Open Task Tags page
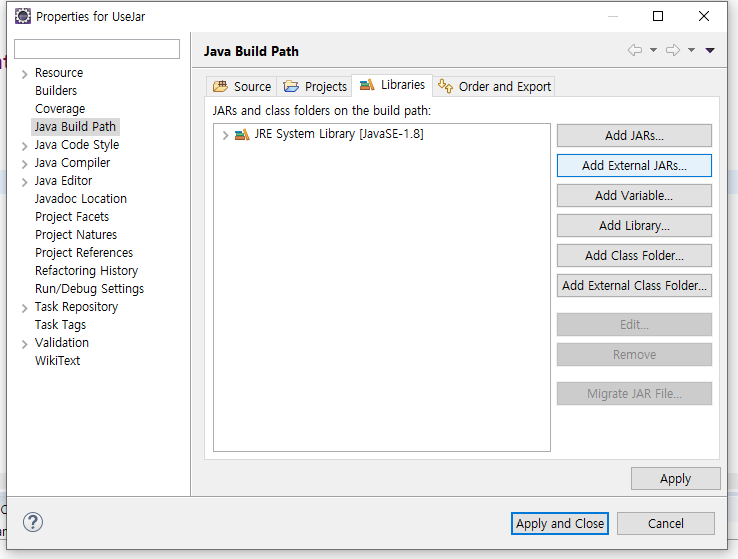 pos(60,325)
